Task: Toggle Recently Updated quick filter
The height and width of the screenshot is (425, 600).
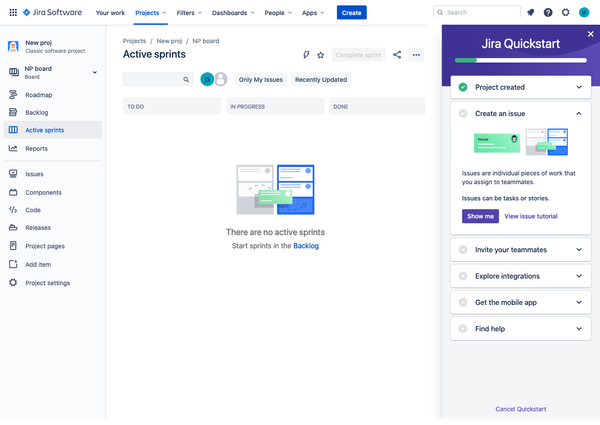Action: [321, 80]
